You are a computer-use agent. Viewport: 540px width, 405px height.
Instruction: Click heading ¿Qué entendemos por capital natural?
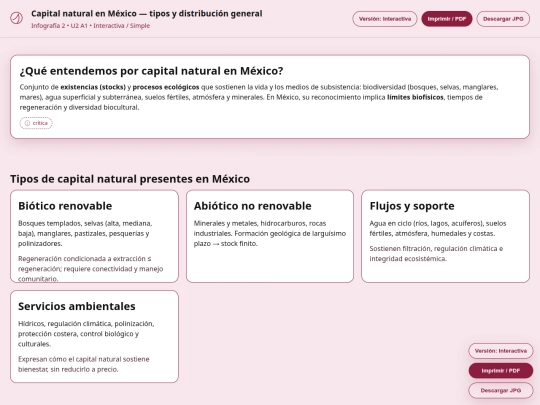point(152,71)
